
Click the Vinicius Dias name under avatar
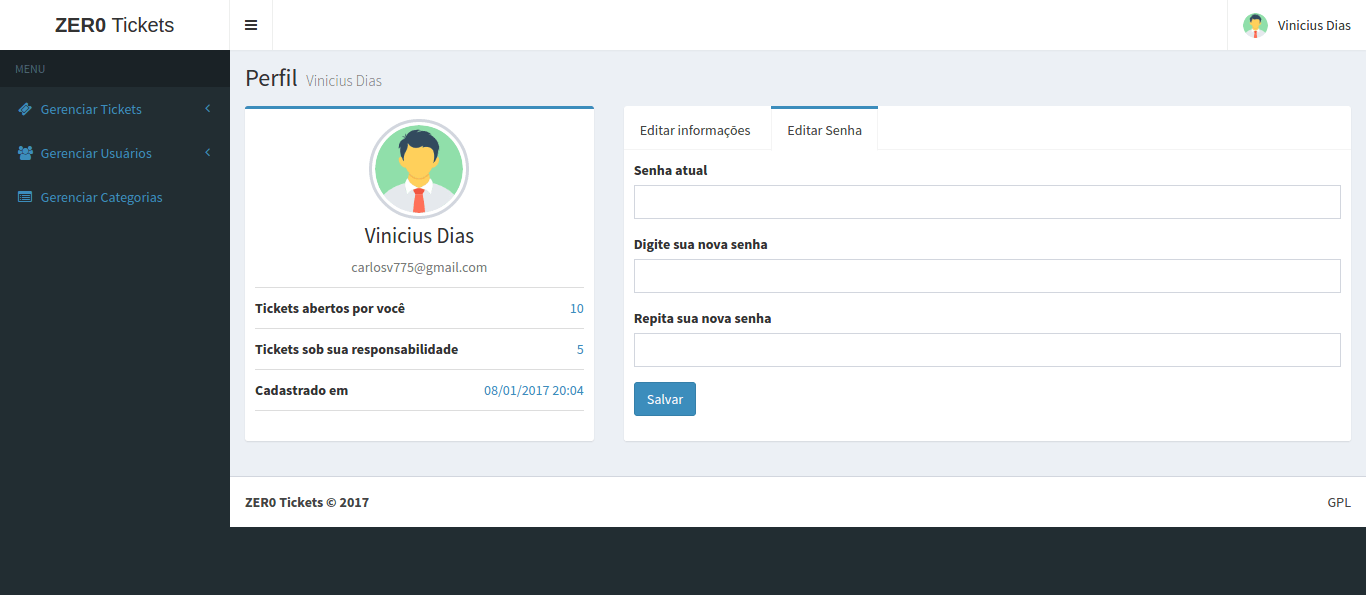[x=419, y=236]
